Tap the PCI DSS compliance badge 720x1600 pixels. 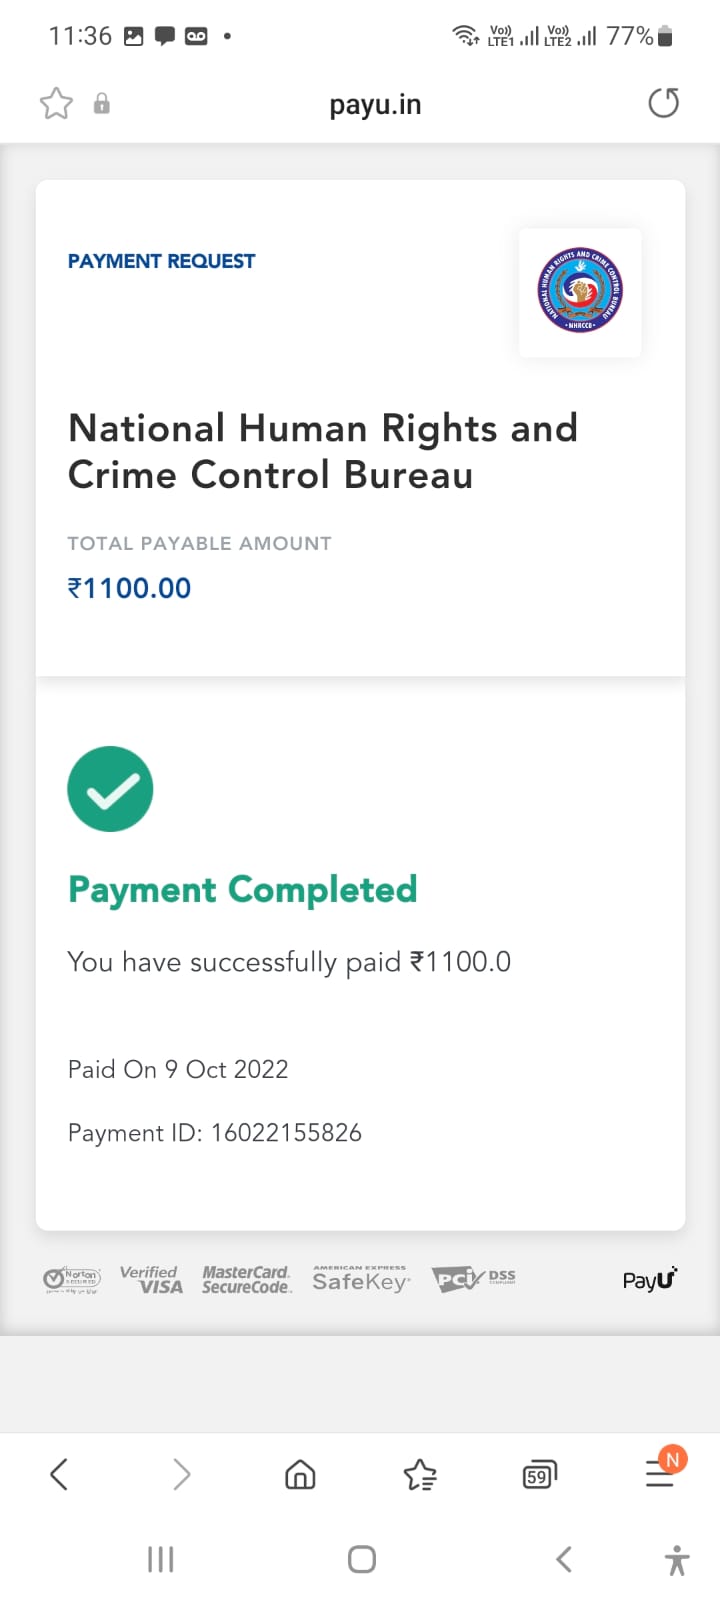pos(474,1279)
